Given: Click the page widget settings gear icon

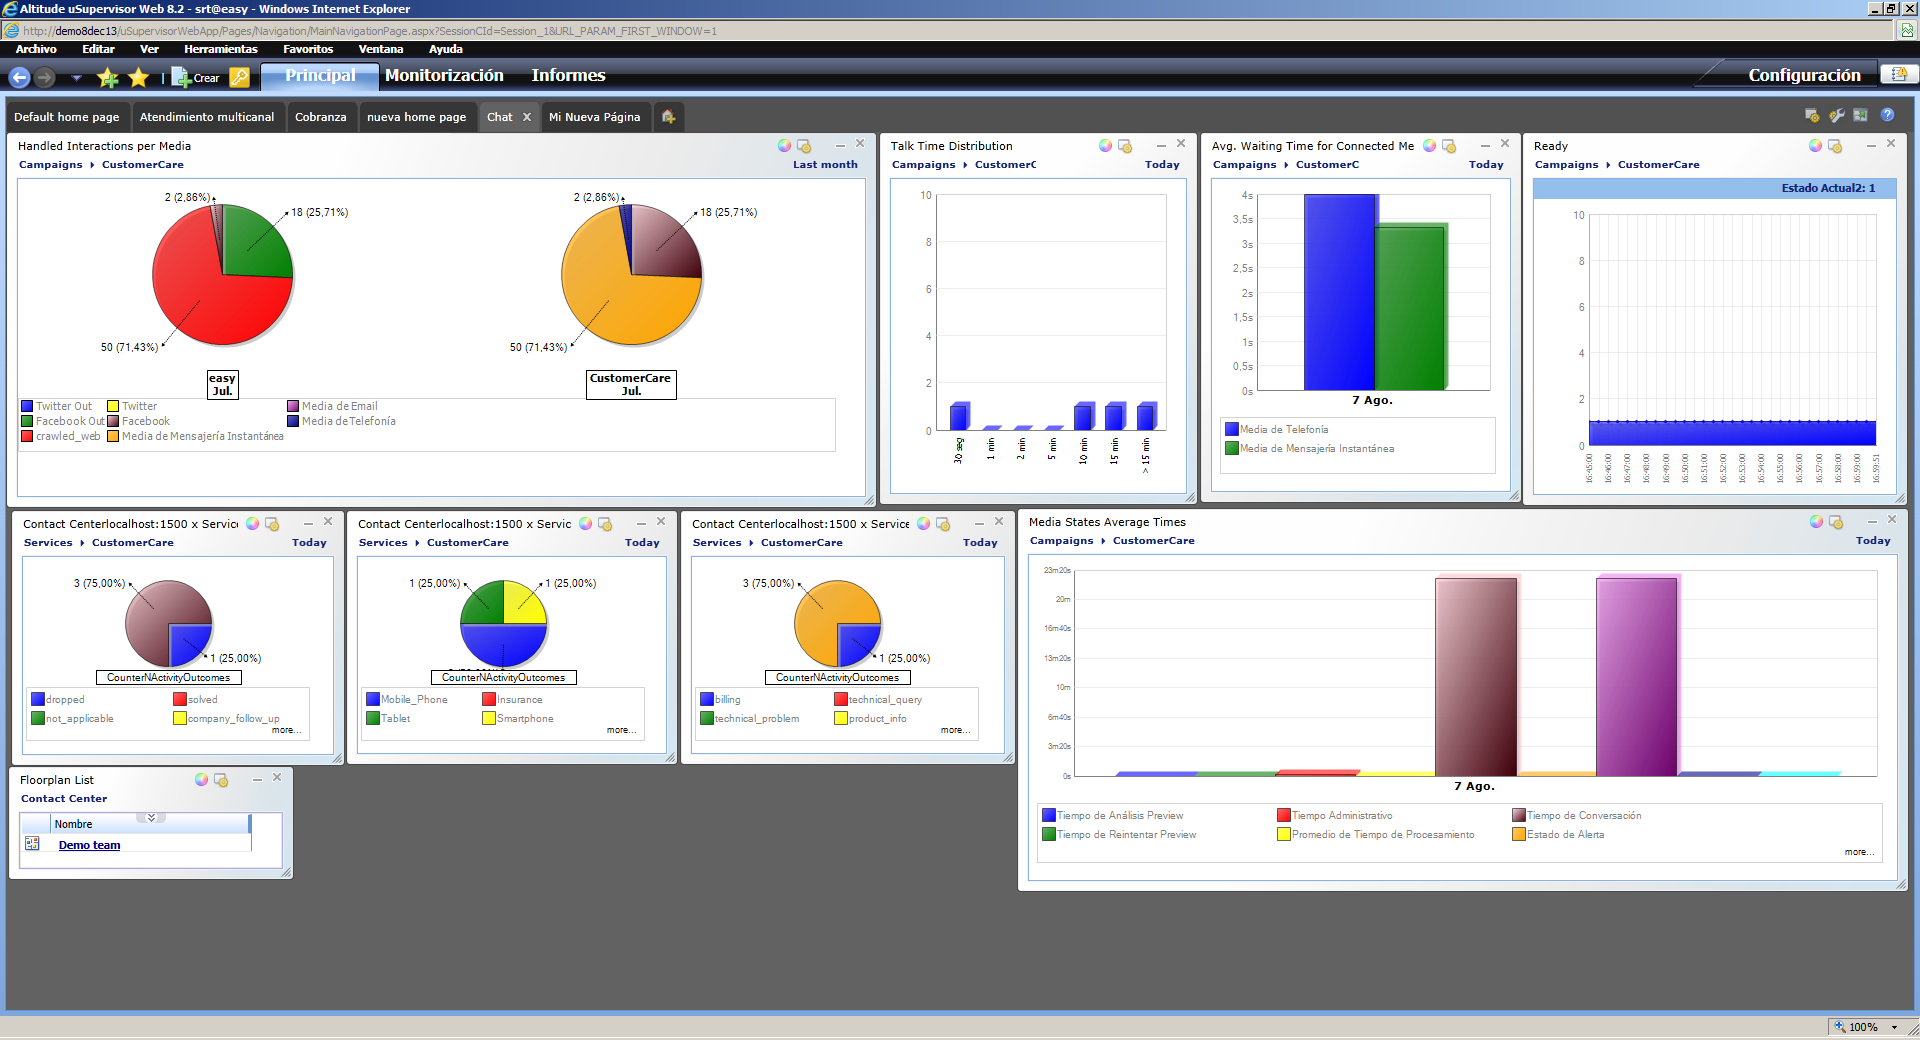Looking at the screenshot, I should coord(1812,116).
